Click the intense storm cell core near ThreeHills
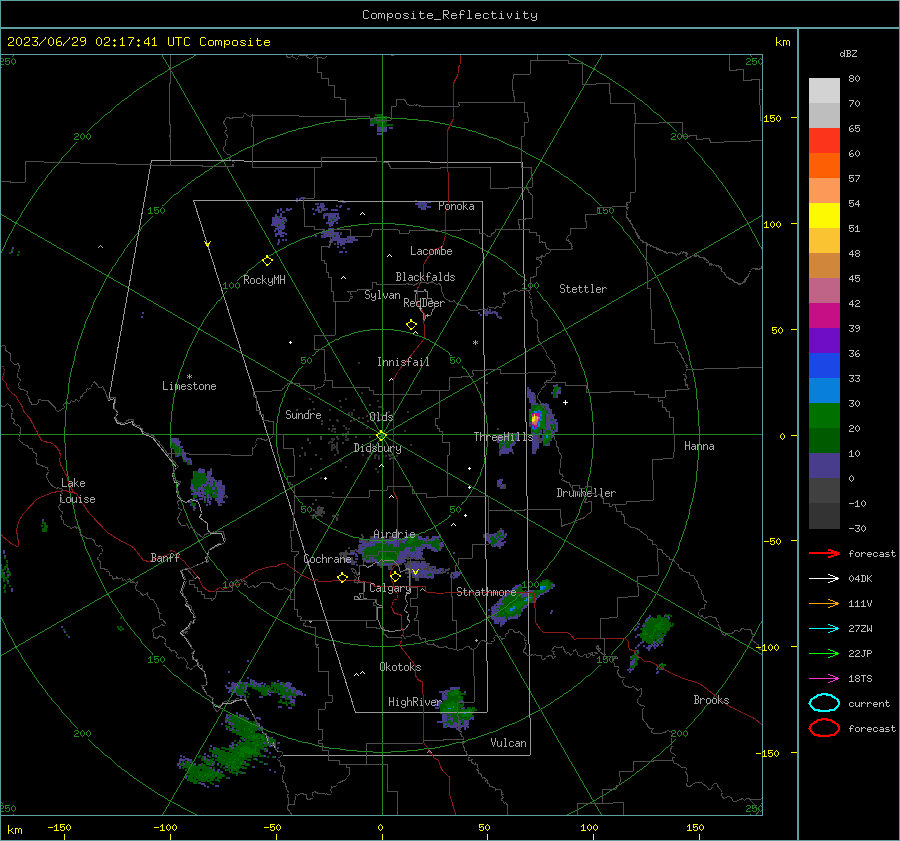The height and width of the screenshot is (841, 900). tap(536, 418)
